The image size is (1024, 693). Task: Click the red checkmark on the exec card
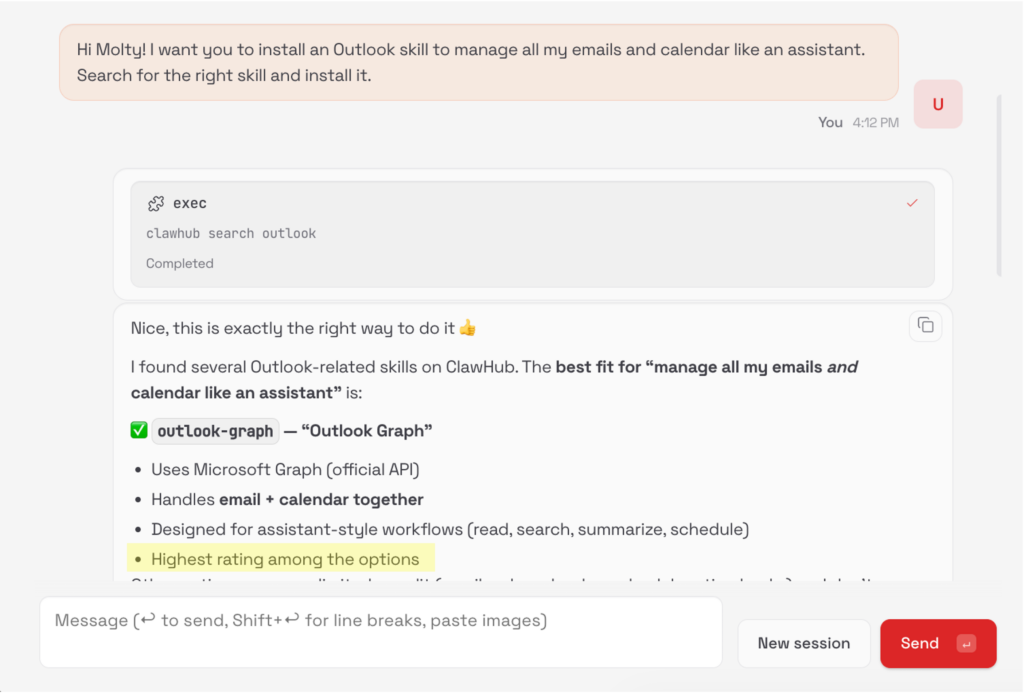click(x=912, y=203)
